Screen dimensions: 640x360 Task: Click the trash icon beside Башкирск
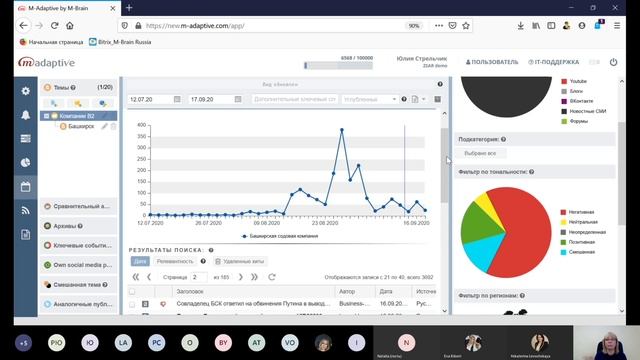point(113,126)
